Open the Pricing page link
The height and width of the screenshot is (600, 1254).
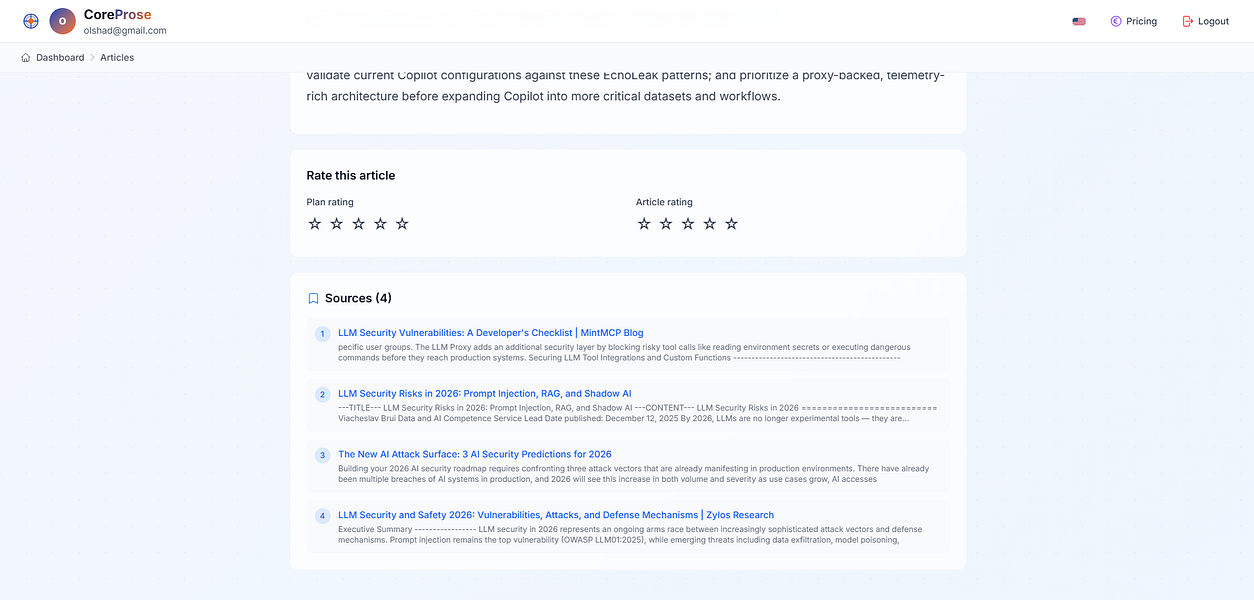click(x=1141, y=21)
